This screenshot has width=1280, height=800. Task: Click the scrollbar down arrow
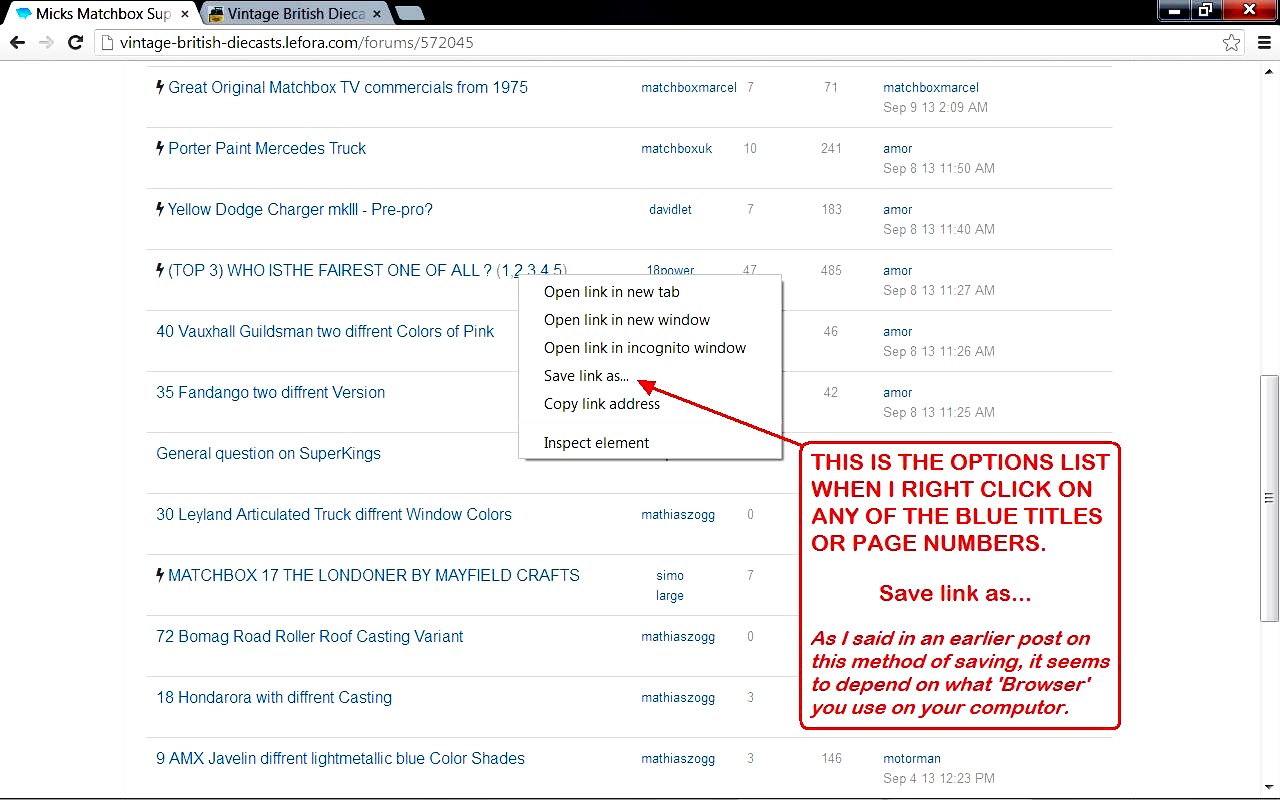(1269, 789)
